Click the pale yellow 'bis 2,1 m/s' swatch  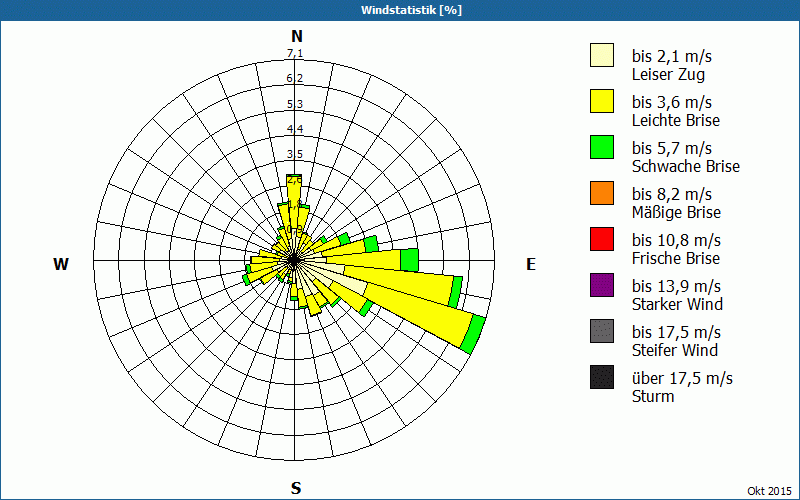(602, 55)
